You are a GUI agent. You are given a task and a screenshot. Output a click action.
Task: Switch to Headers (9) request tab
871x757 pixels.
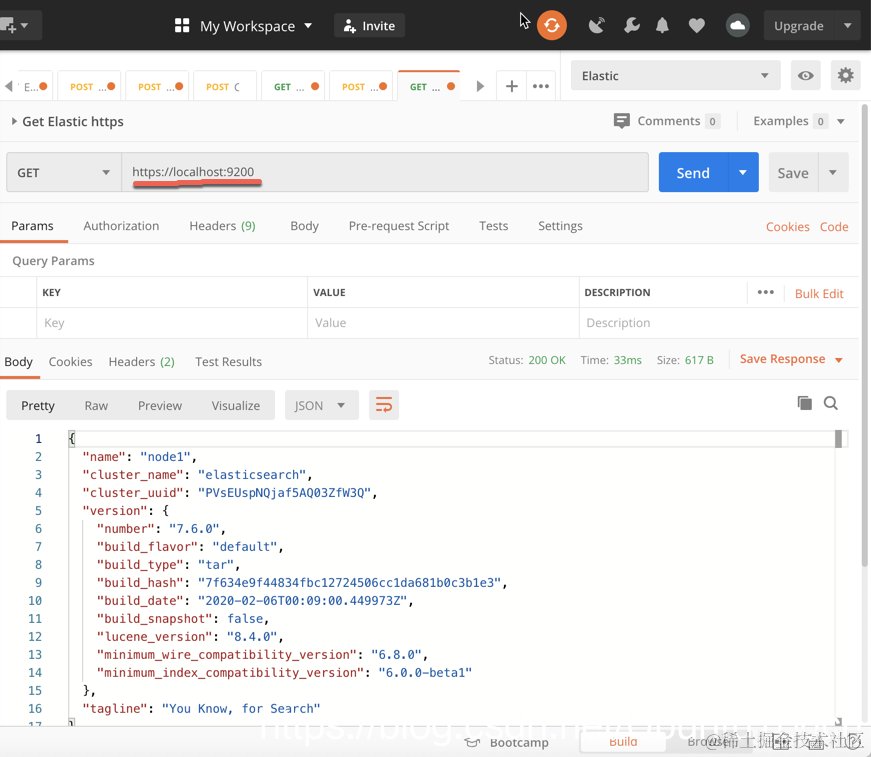(222, 226)
